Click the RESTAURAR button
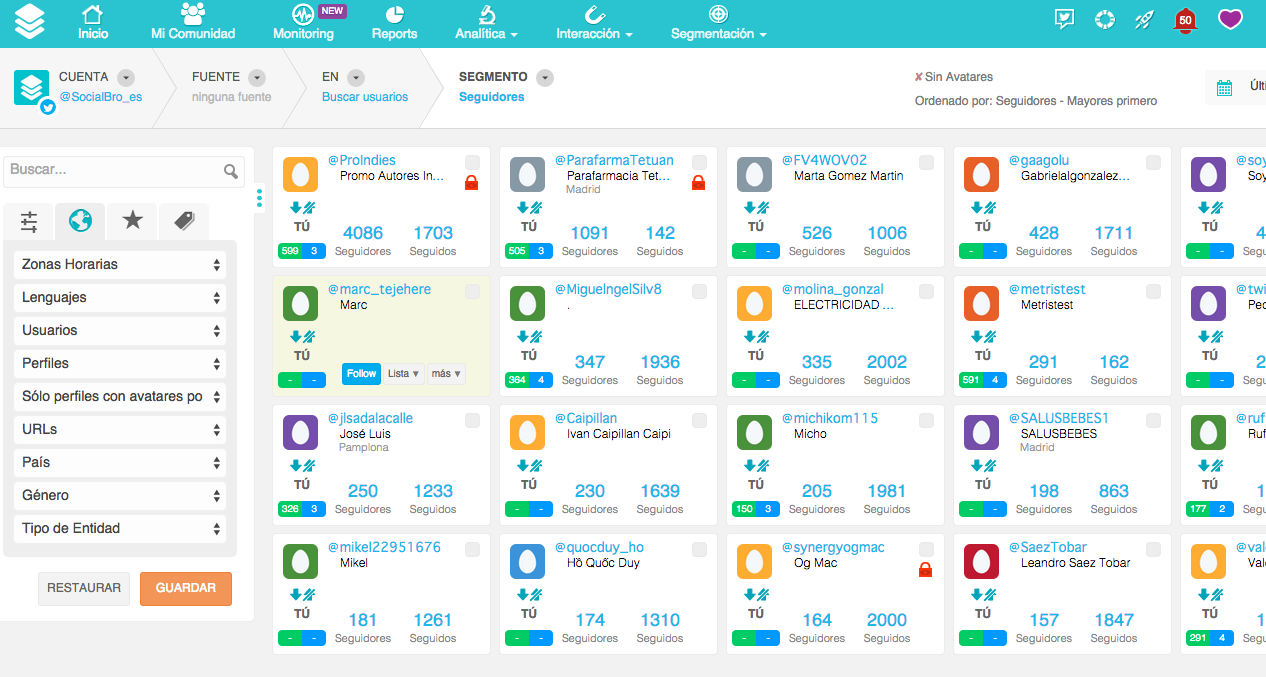The width and height of the screenshot is (1266, 677). (84, 589)
